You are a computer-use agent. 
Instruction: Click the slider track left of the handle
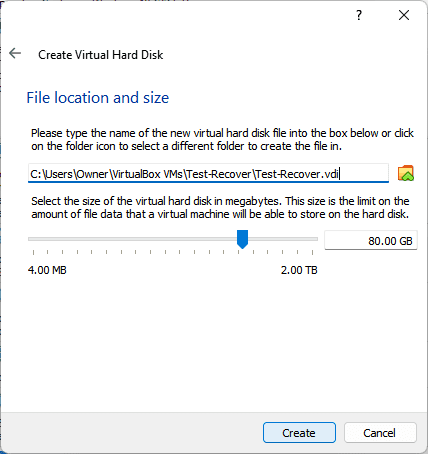click(132, 239)
